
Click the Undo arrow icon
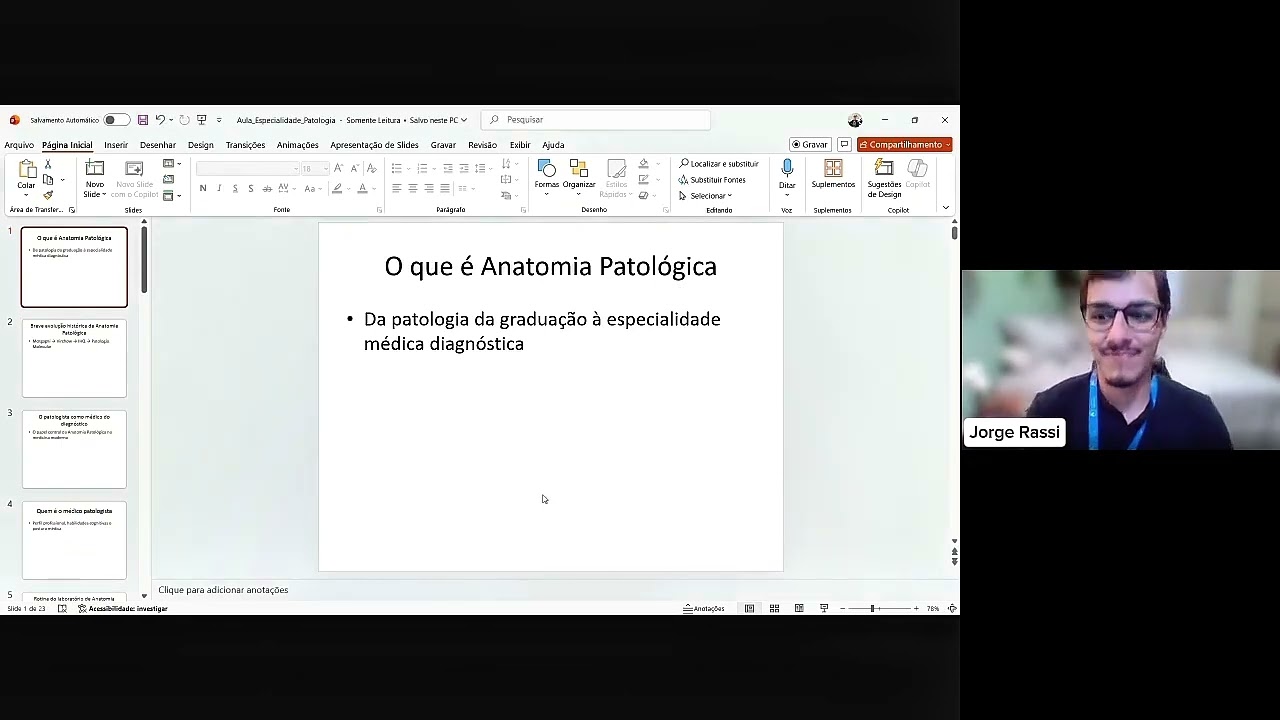tap(159, 120)
